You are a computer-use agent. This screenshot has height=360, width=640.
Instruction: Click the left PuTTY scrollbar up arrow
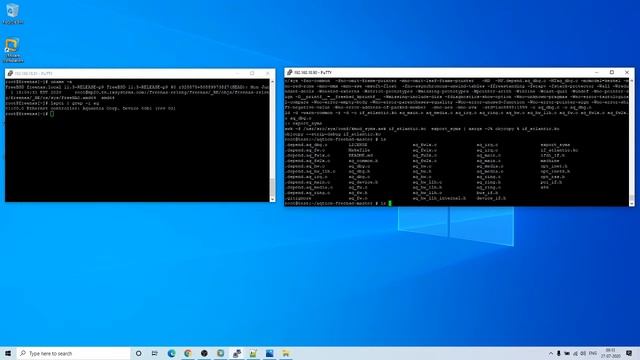(x=272, y=81)
